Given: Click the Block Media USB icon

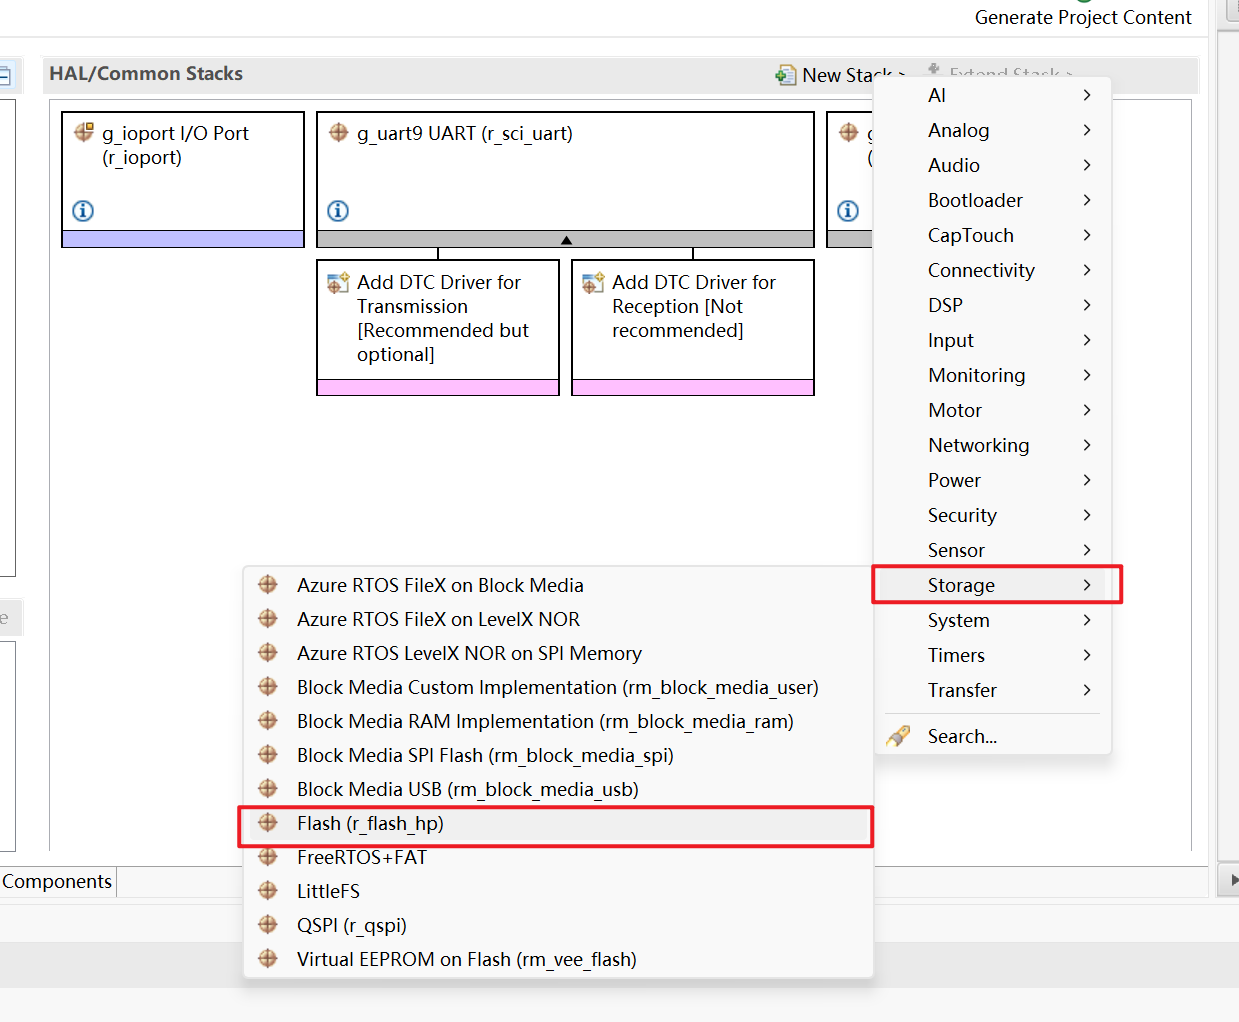Looking at the screenshot, I should click(x=268, y=788).
